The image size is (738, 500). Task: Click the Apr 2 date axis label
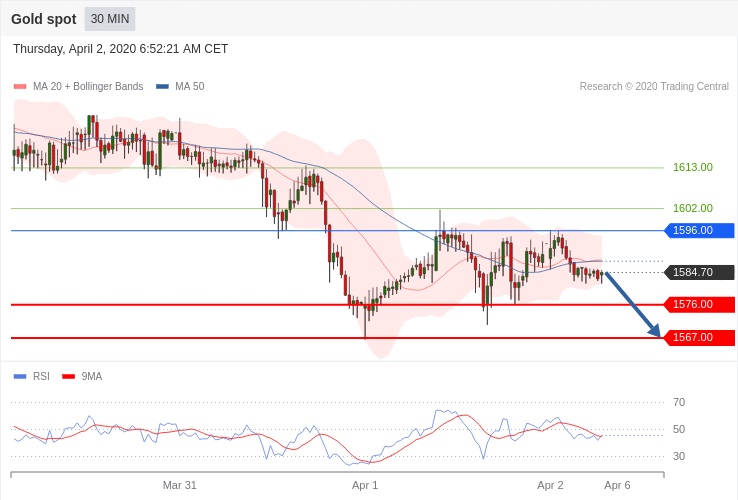point(550,485)
